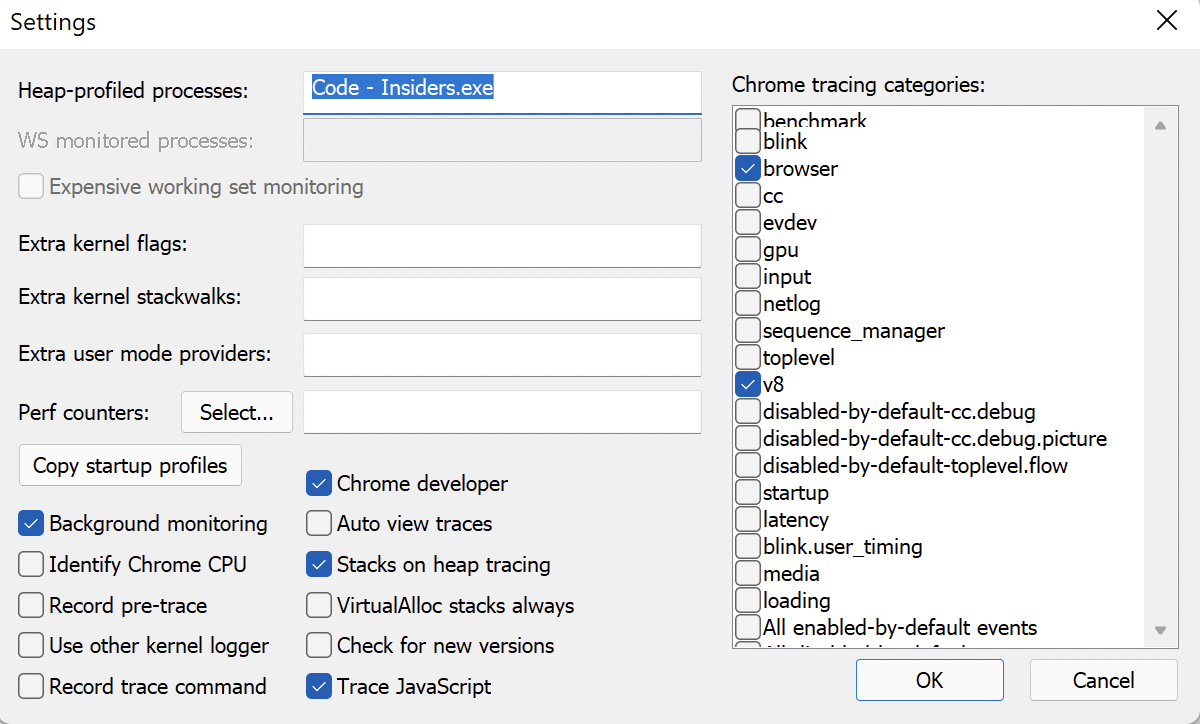The width and height of the screenshot is (1200, 724).
Task: Enable the benchmark tracing category
Action: tap(747, 120)
